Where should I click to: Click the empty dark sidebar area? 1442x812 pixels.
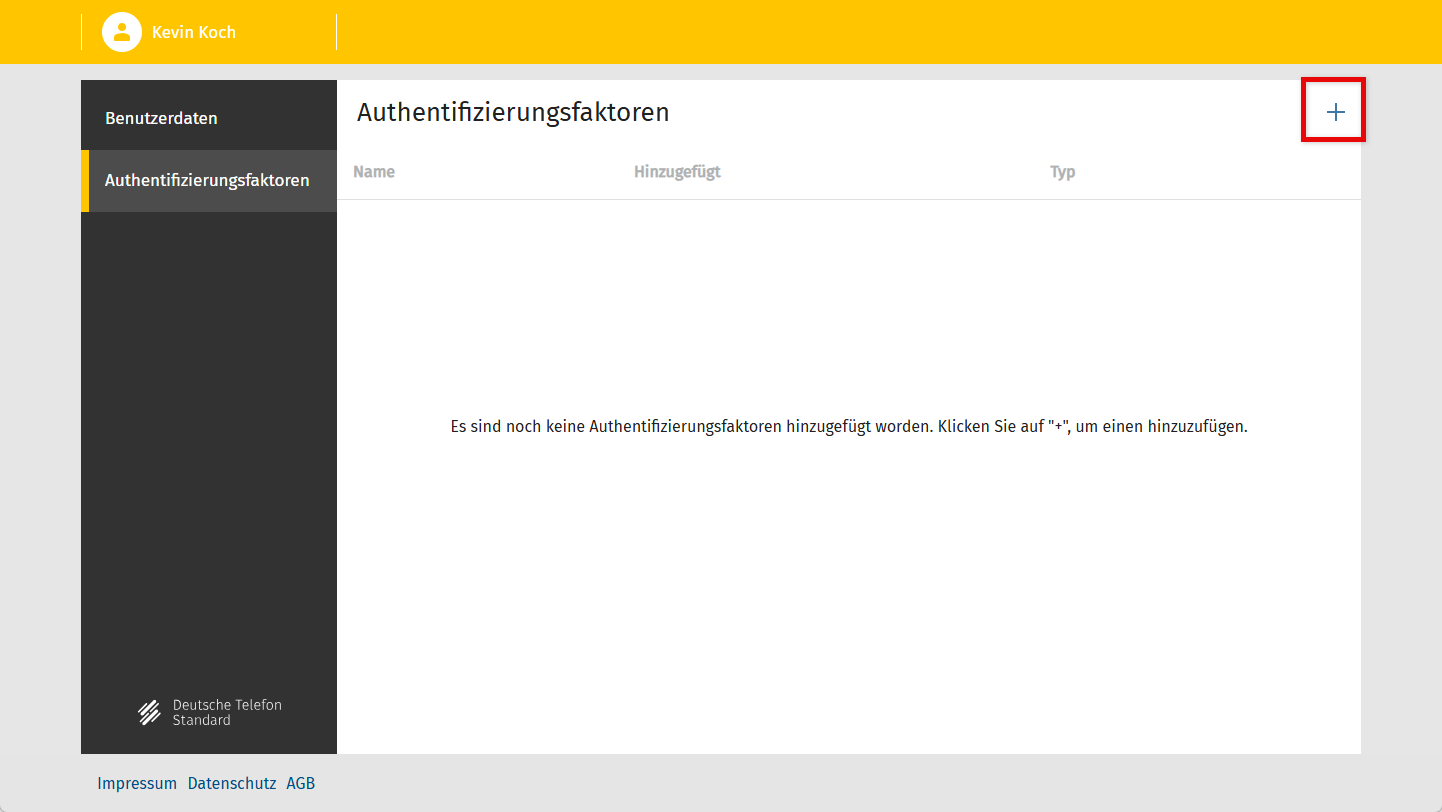click(x=208, y=450)
